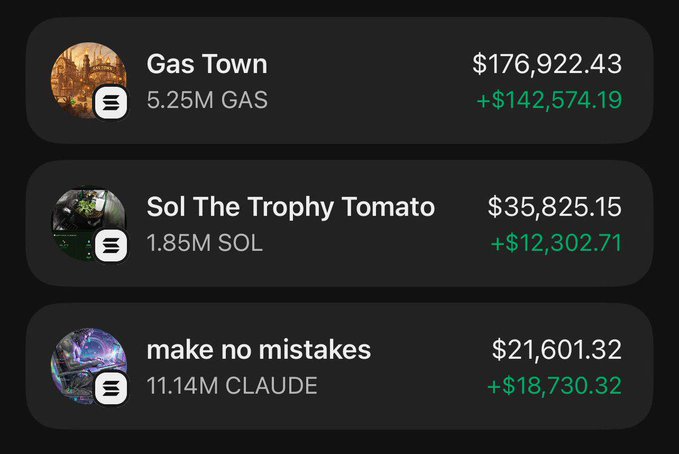Select the Sol The Trophy Tomato name

(x=290, y=207)
